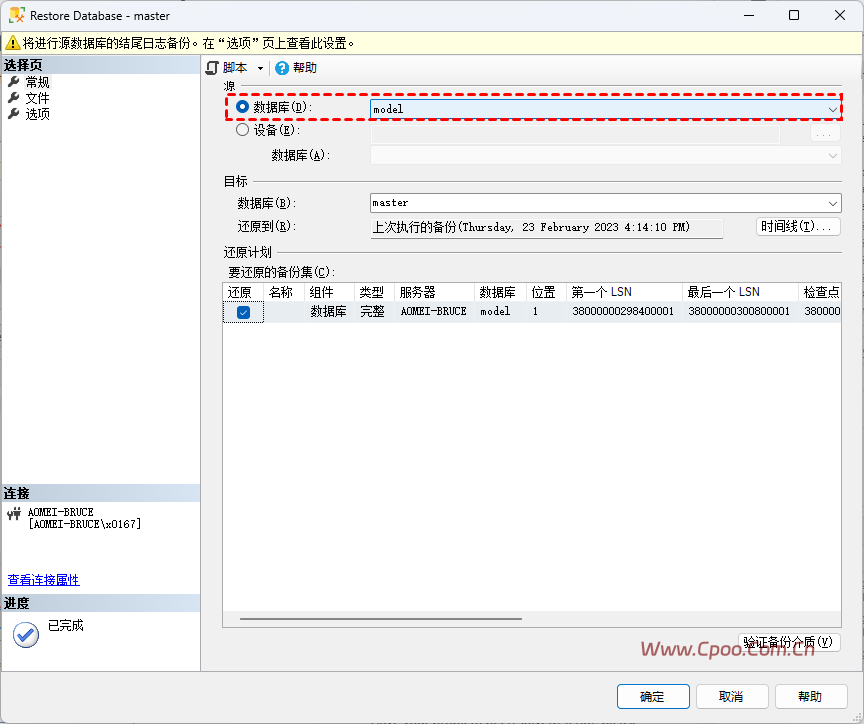Click the 还原到 restore-to field
This screenshot has height=724, width=864.
click(547, 227)
